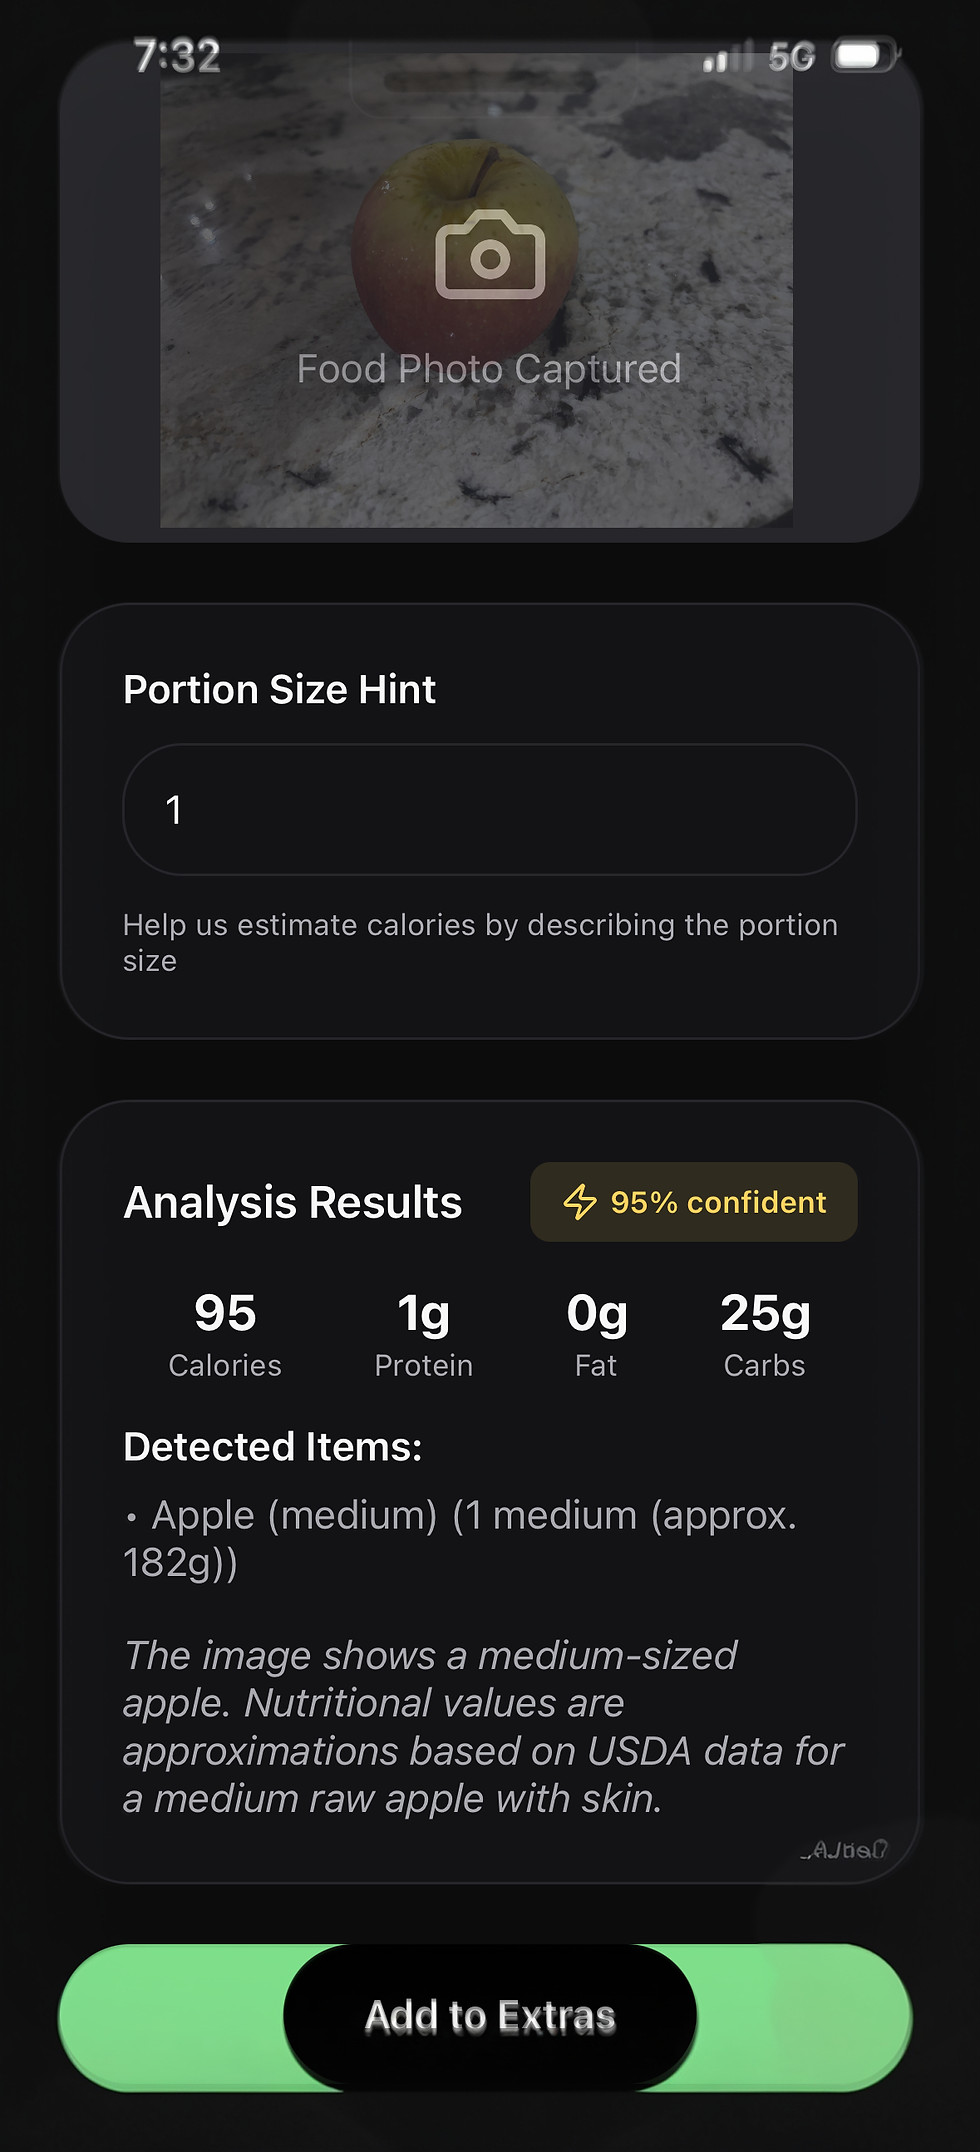Focus the Portion Size Hint input field
Screen dimensions: 980x2152
tap(490, 809)
